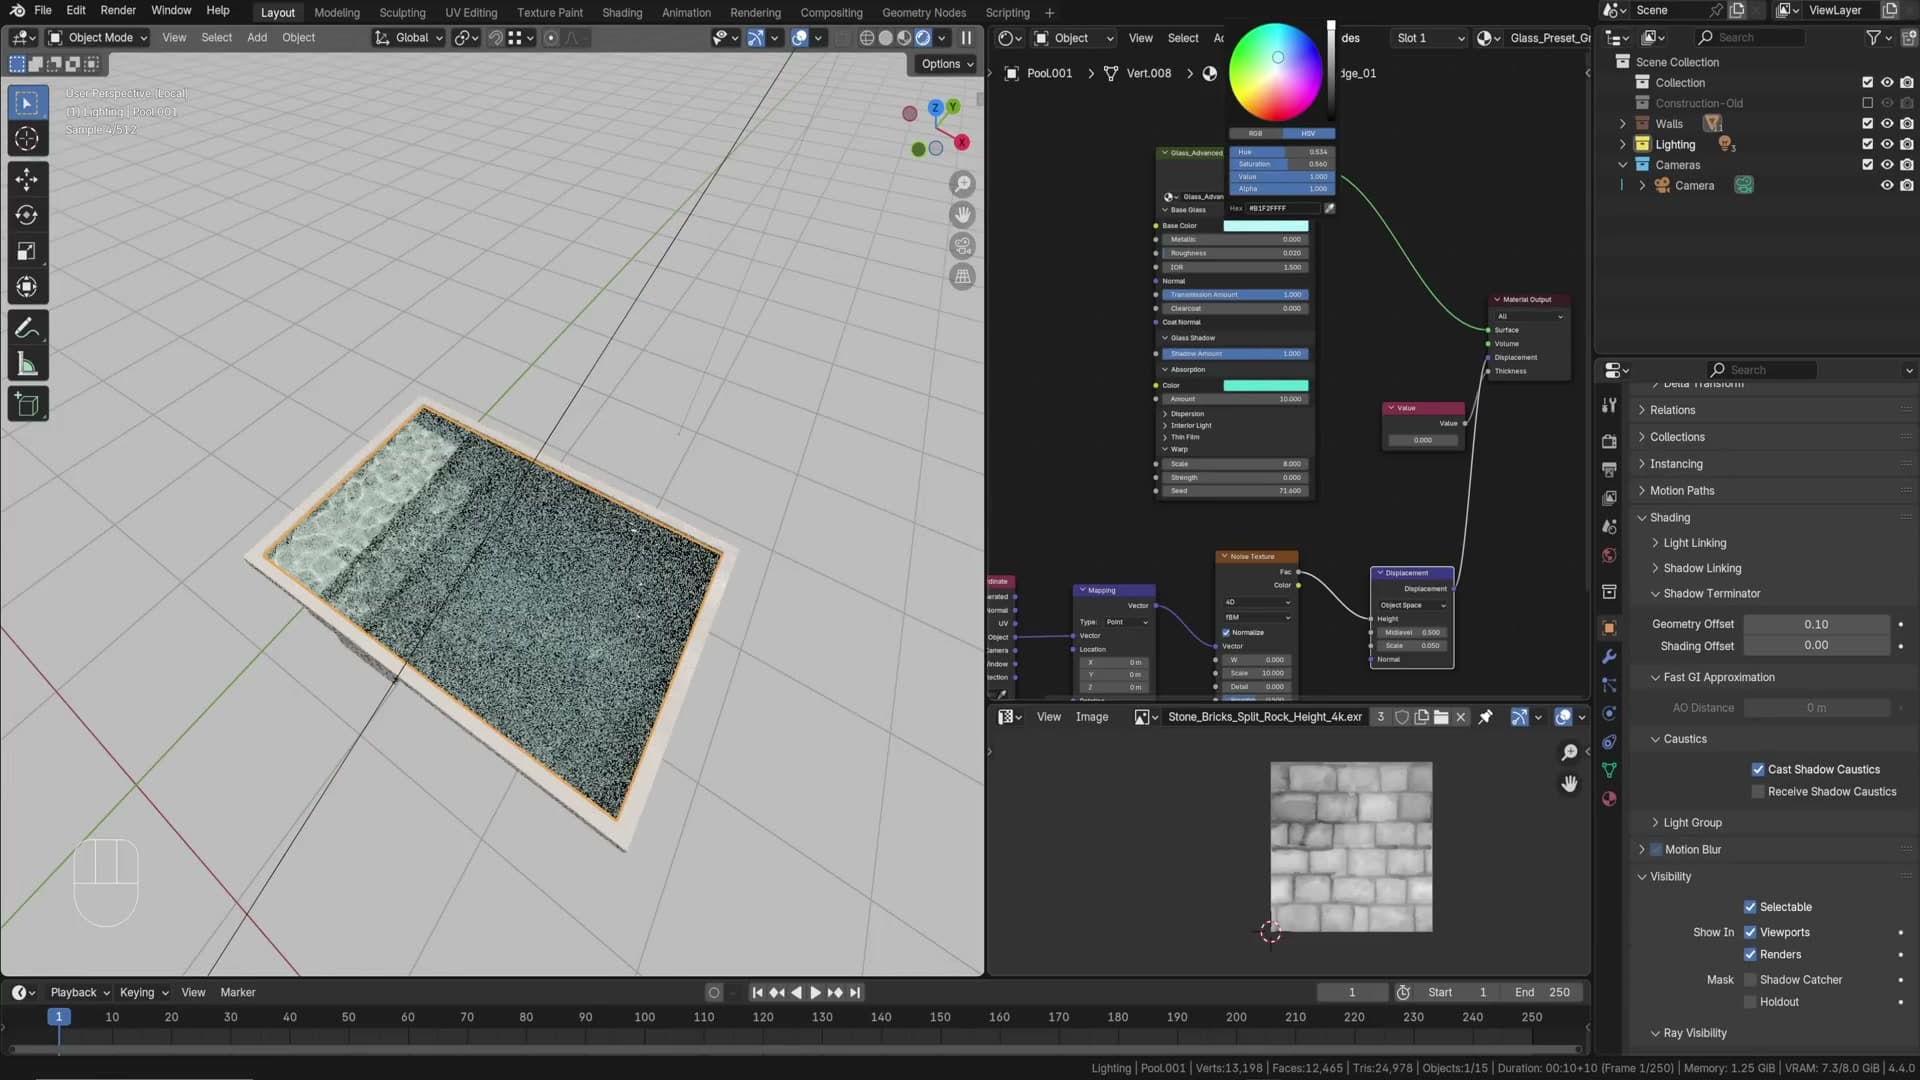Switch to the Shading workspace tab
The width and height of the screenshot is (1920, 1080).
point(622,13)
